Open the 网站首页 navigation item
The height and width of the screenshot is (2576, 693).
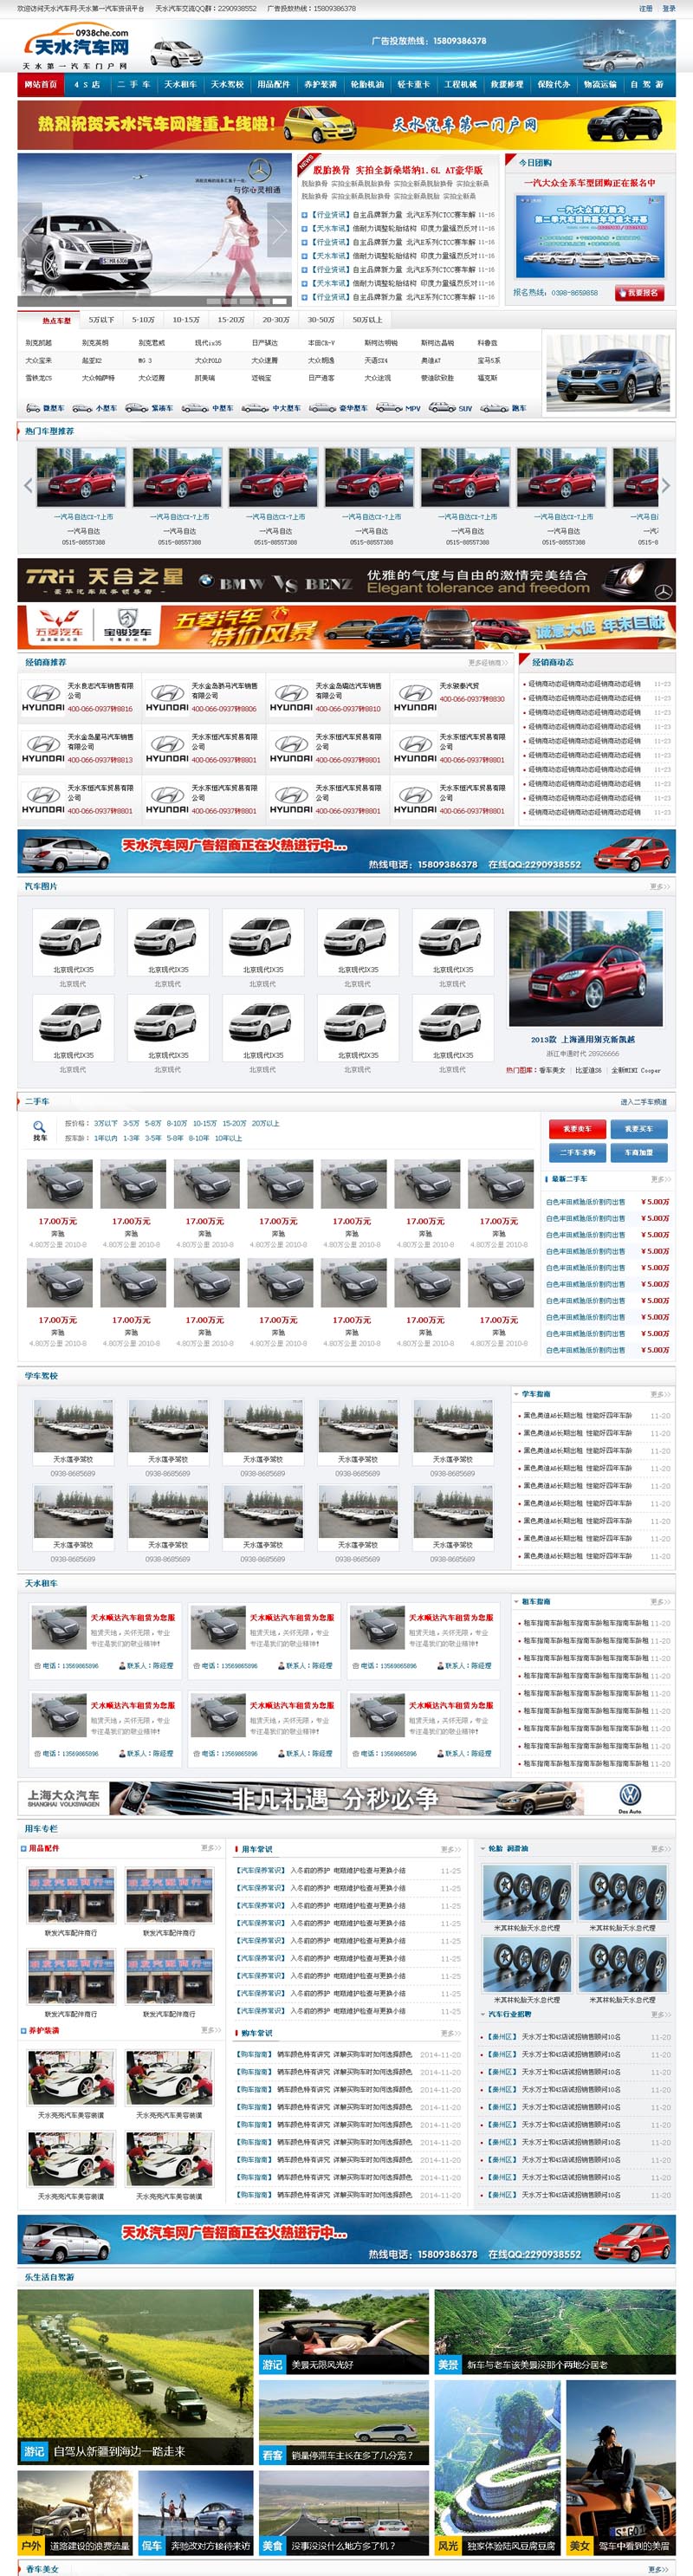[40, 85]
